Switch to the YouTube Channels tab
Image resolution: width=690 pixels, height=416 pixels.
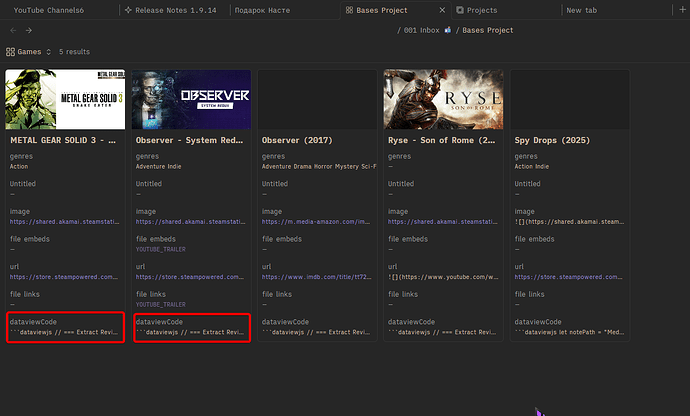(x=48, y=10)
